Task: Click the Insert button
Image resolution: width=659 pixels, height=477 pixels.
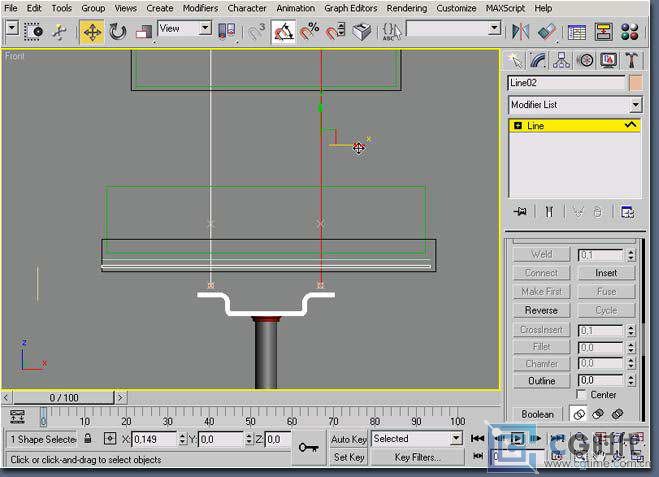Action: (x=606, y=273)
